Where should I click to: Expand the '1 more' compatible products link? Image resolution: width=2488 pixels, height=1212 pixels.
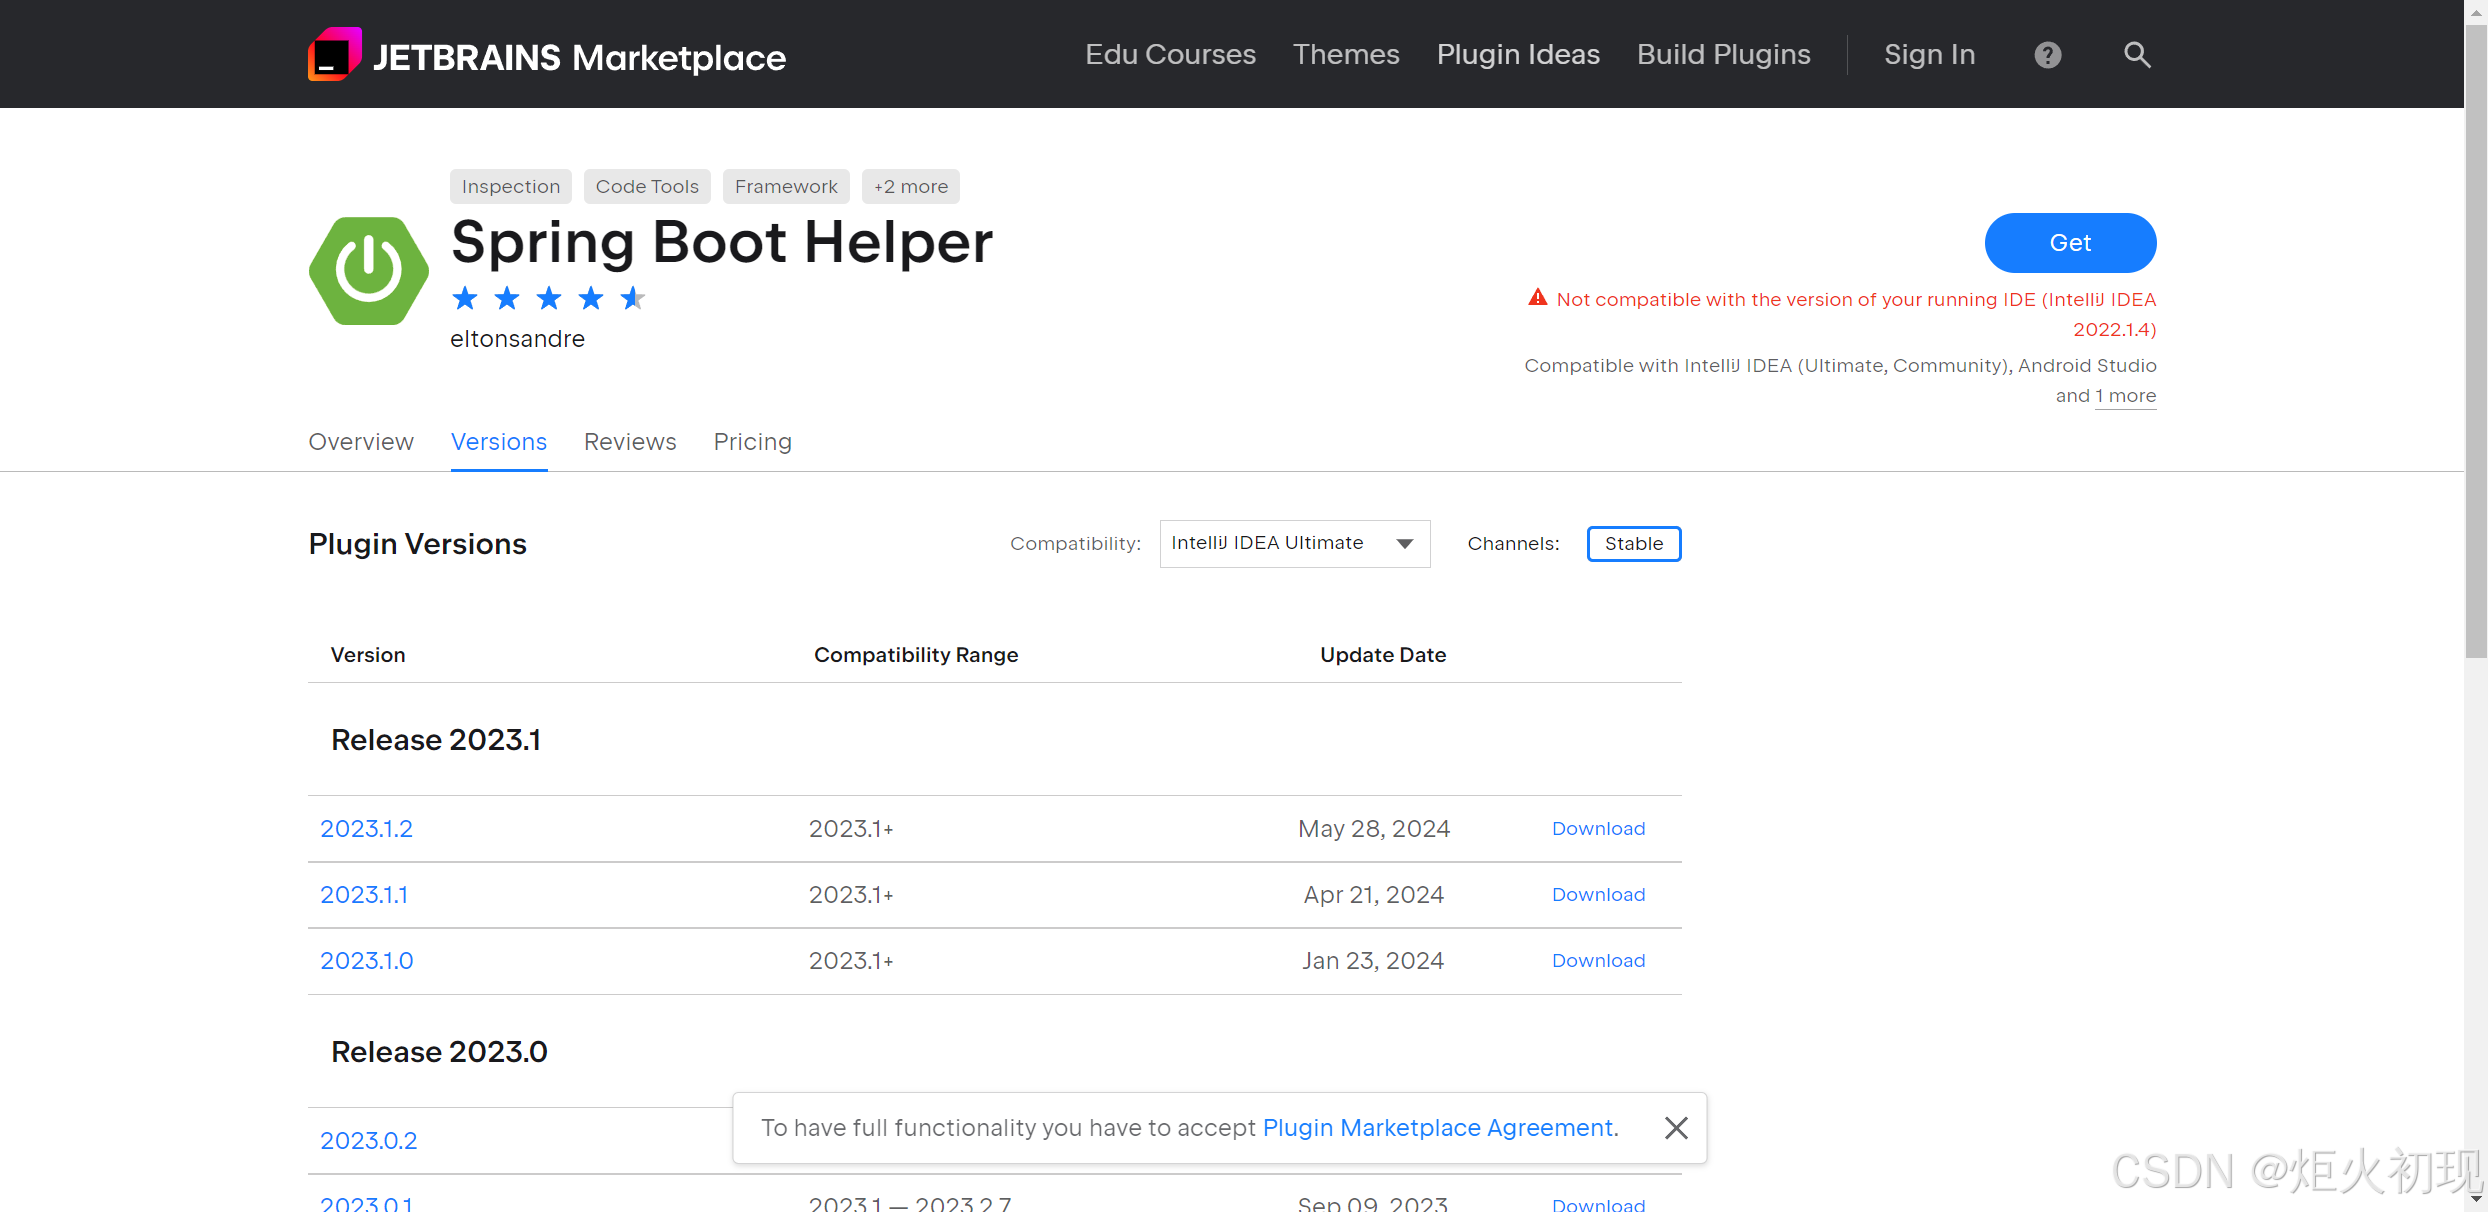pos(2125,396)
